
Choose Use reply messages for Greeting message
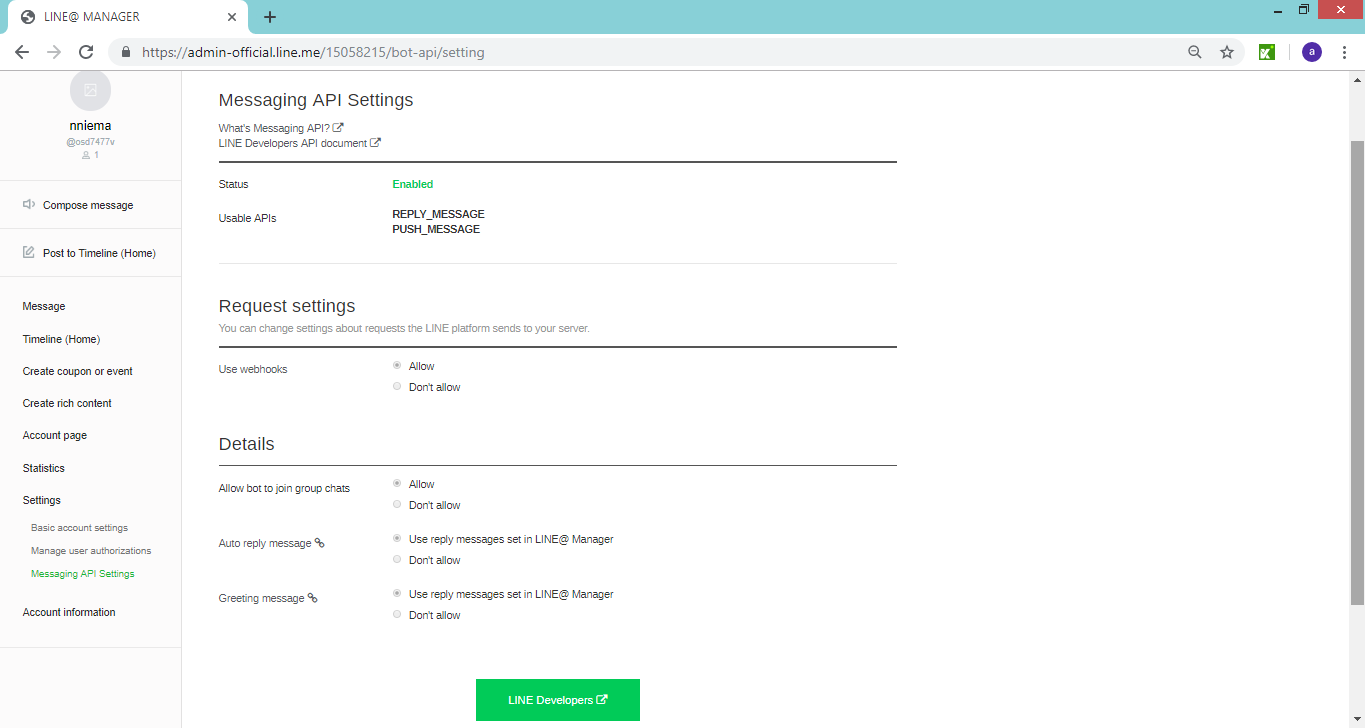[x=397, y=594]
